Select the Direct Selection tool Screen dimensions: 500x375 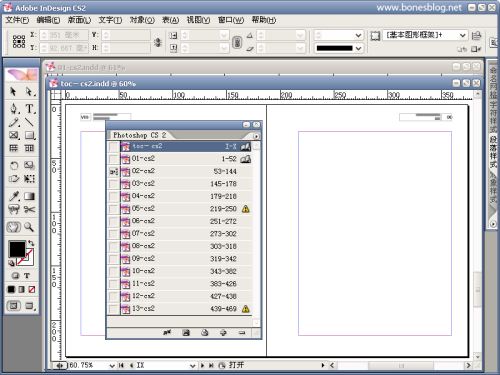click(x=30, y=91)
